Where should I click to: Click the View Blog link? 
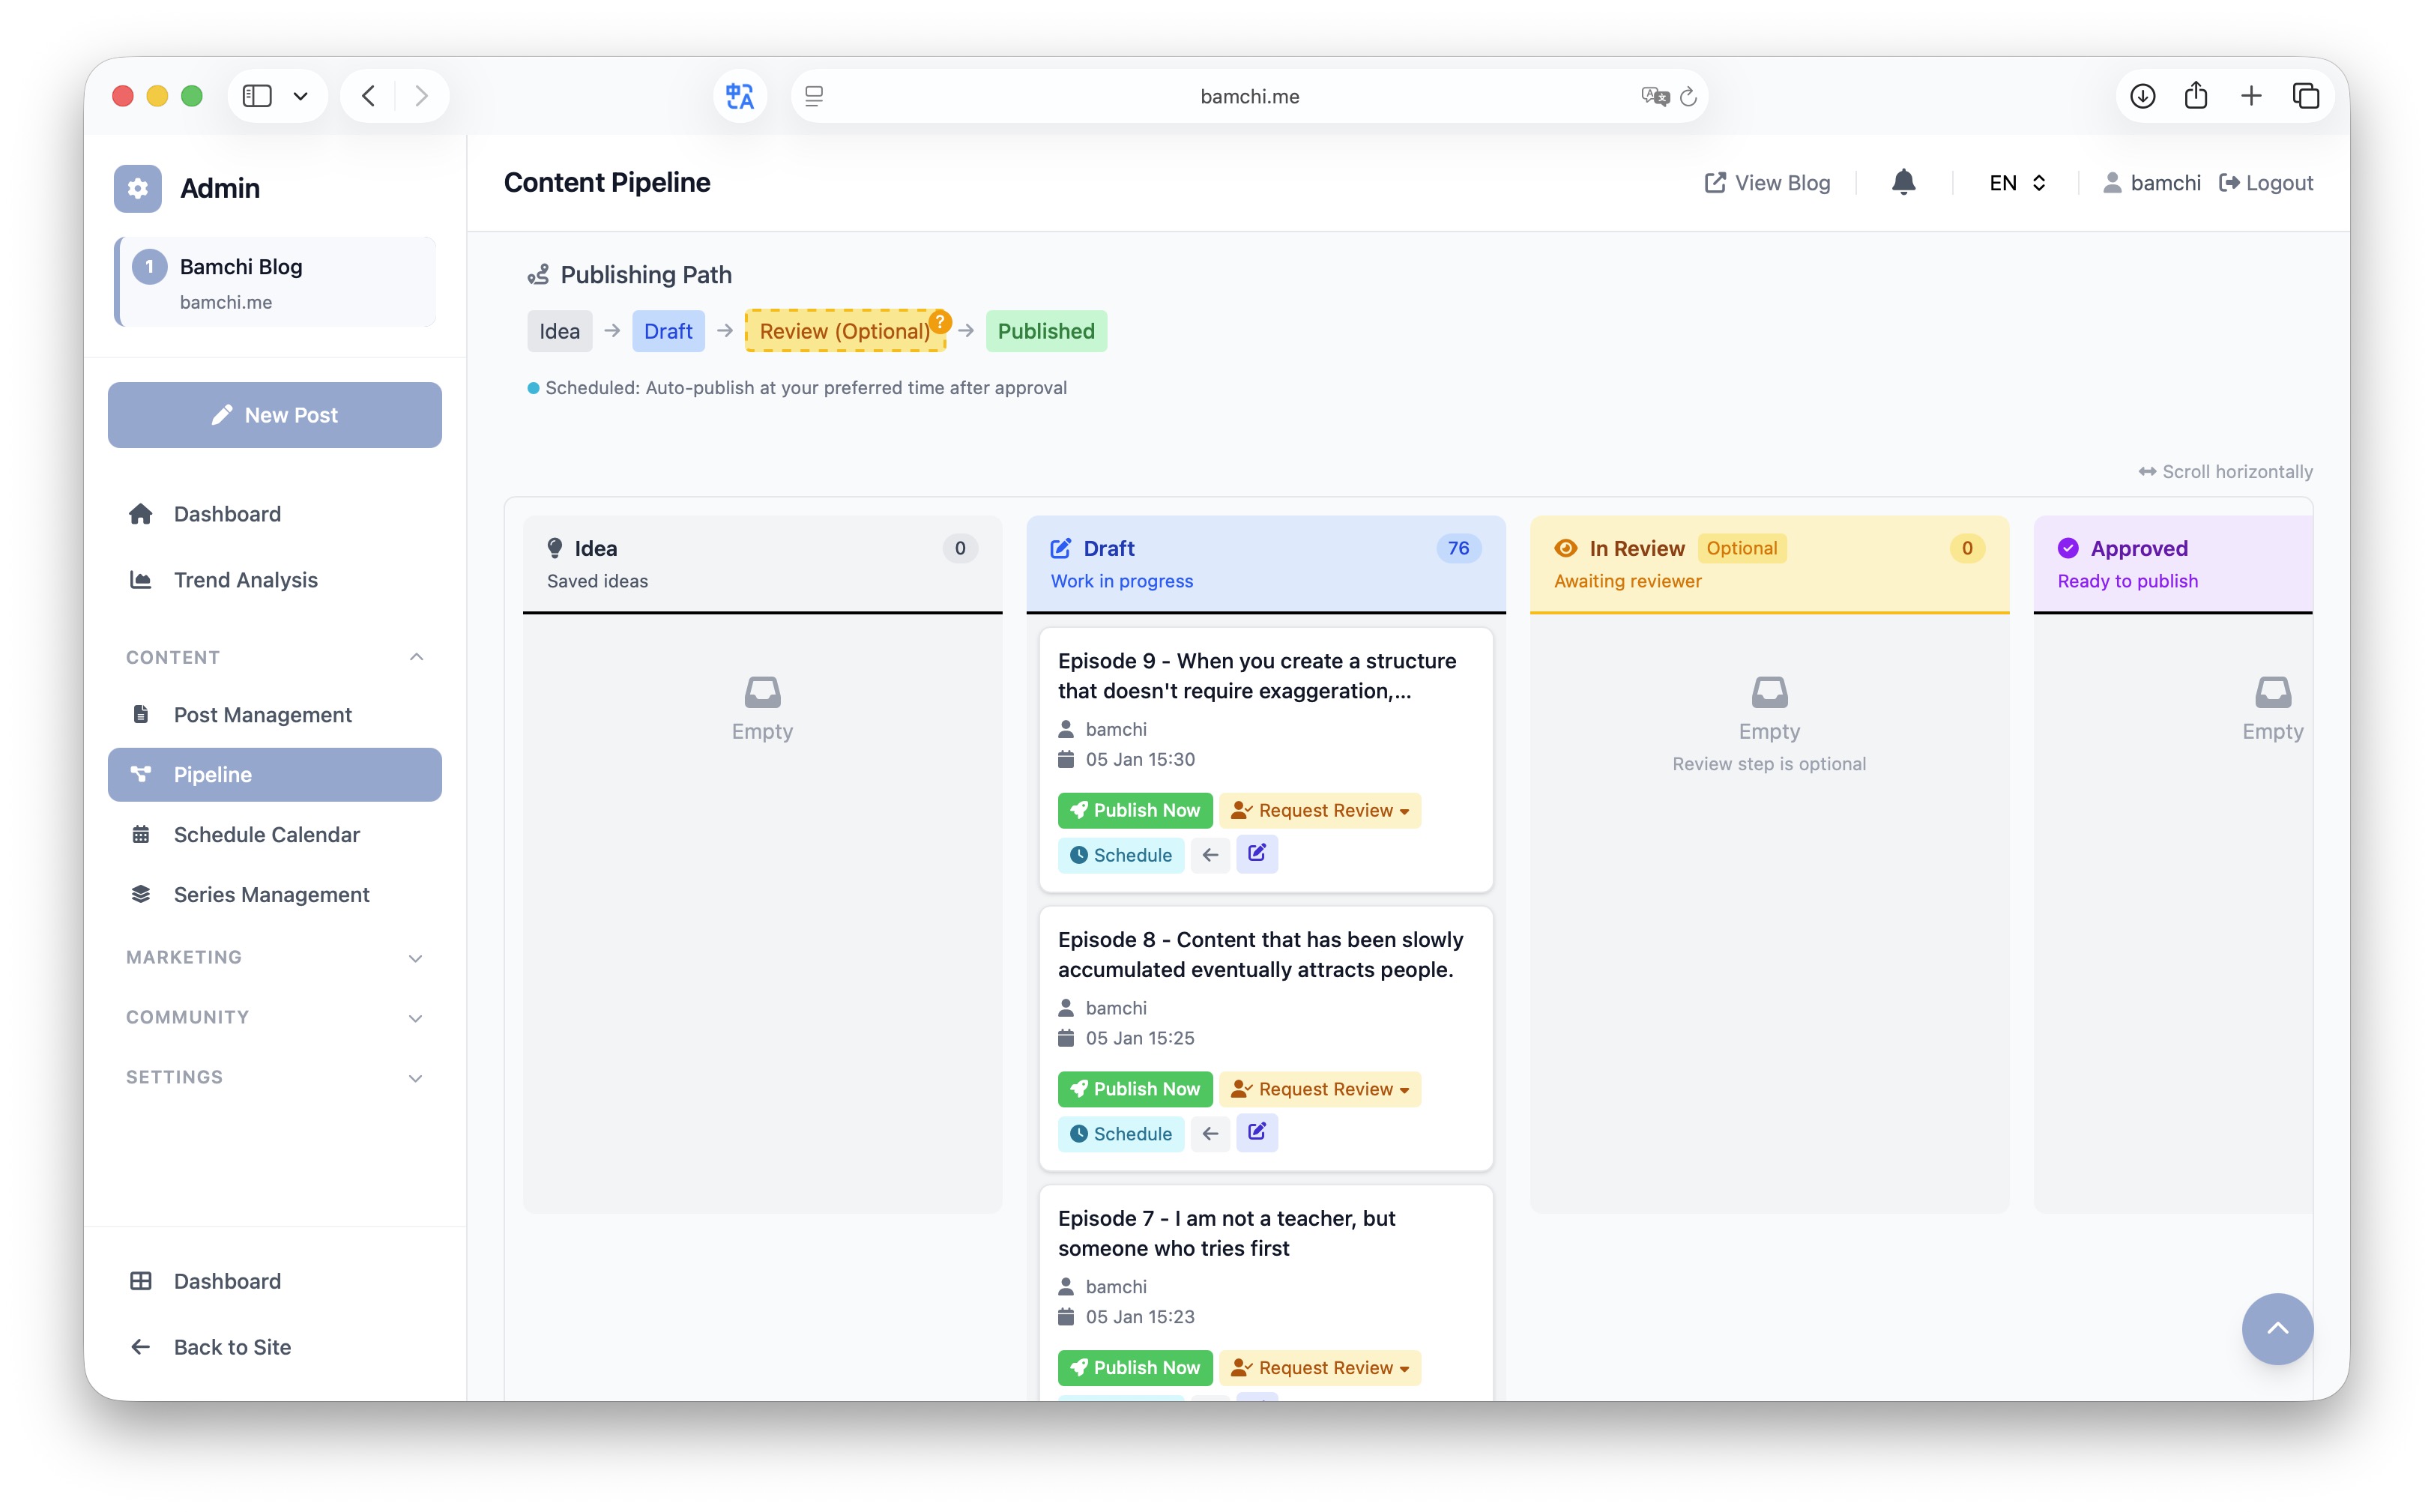click(x=1766, y=183)
